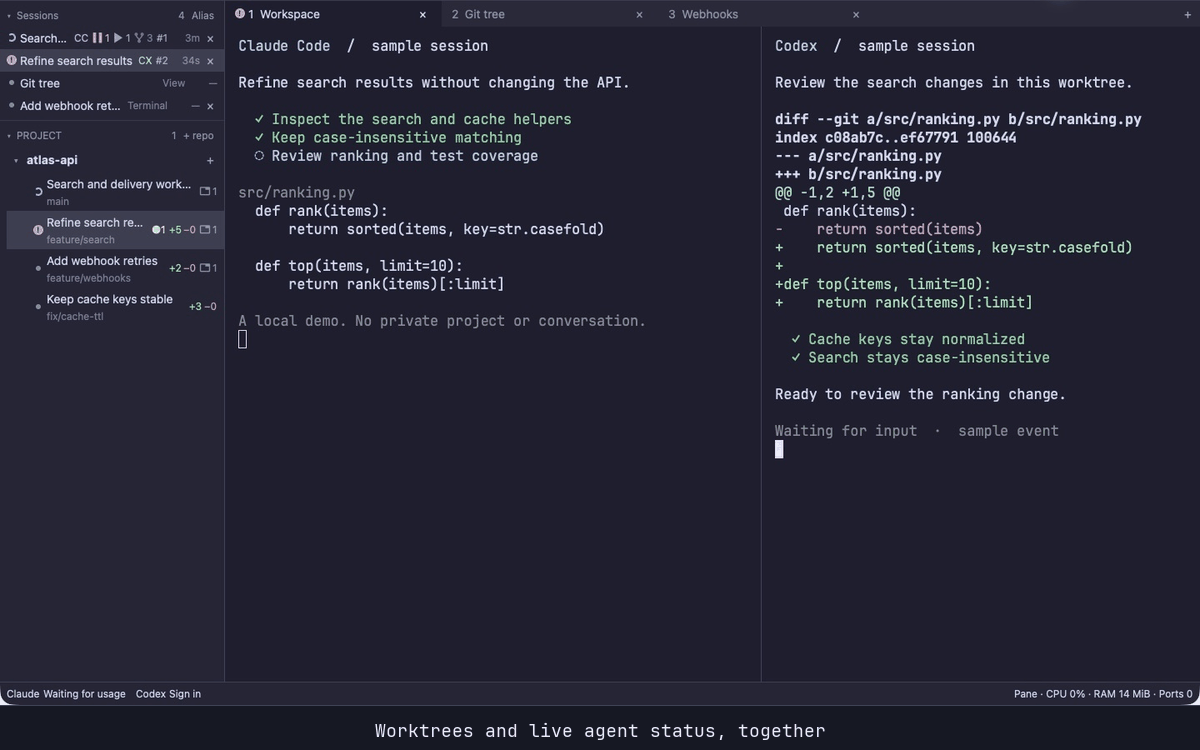Click 'Waiting for input' status line
The height and width of the screenshot is (750, 1200).
point(846,431)
